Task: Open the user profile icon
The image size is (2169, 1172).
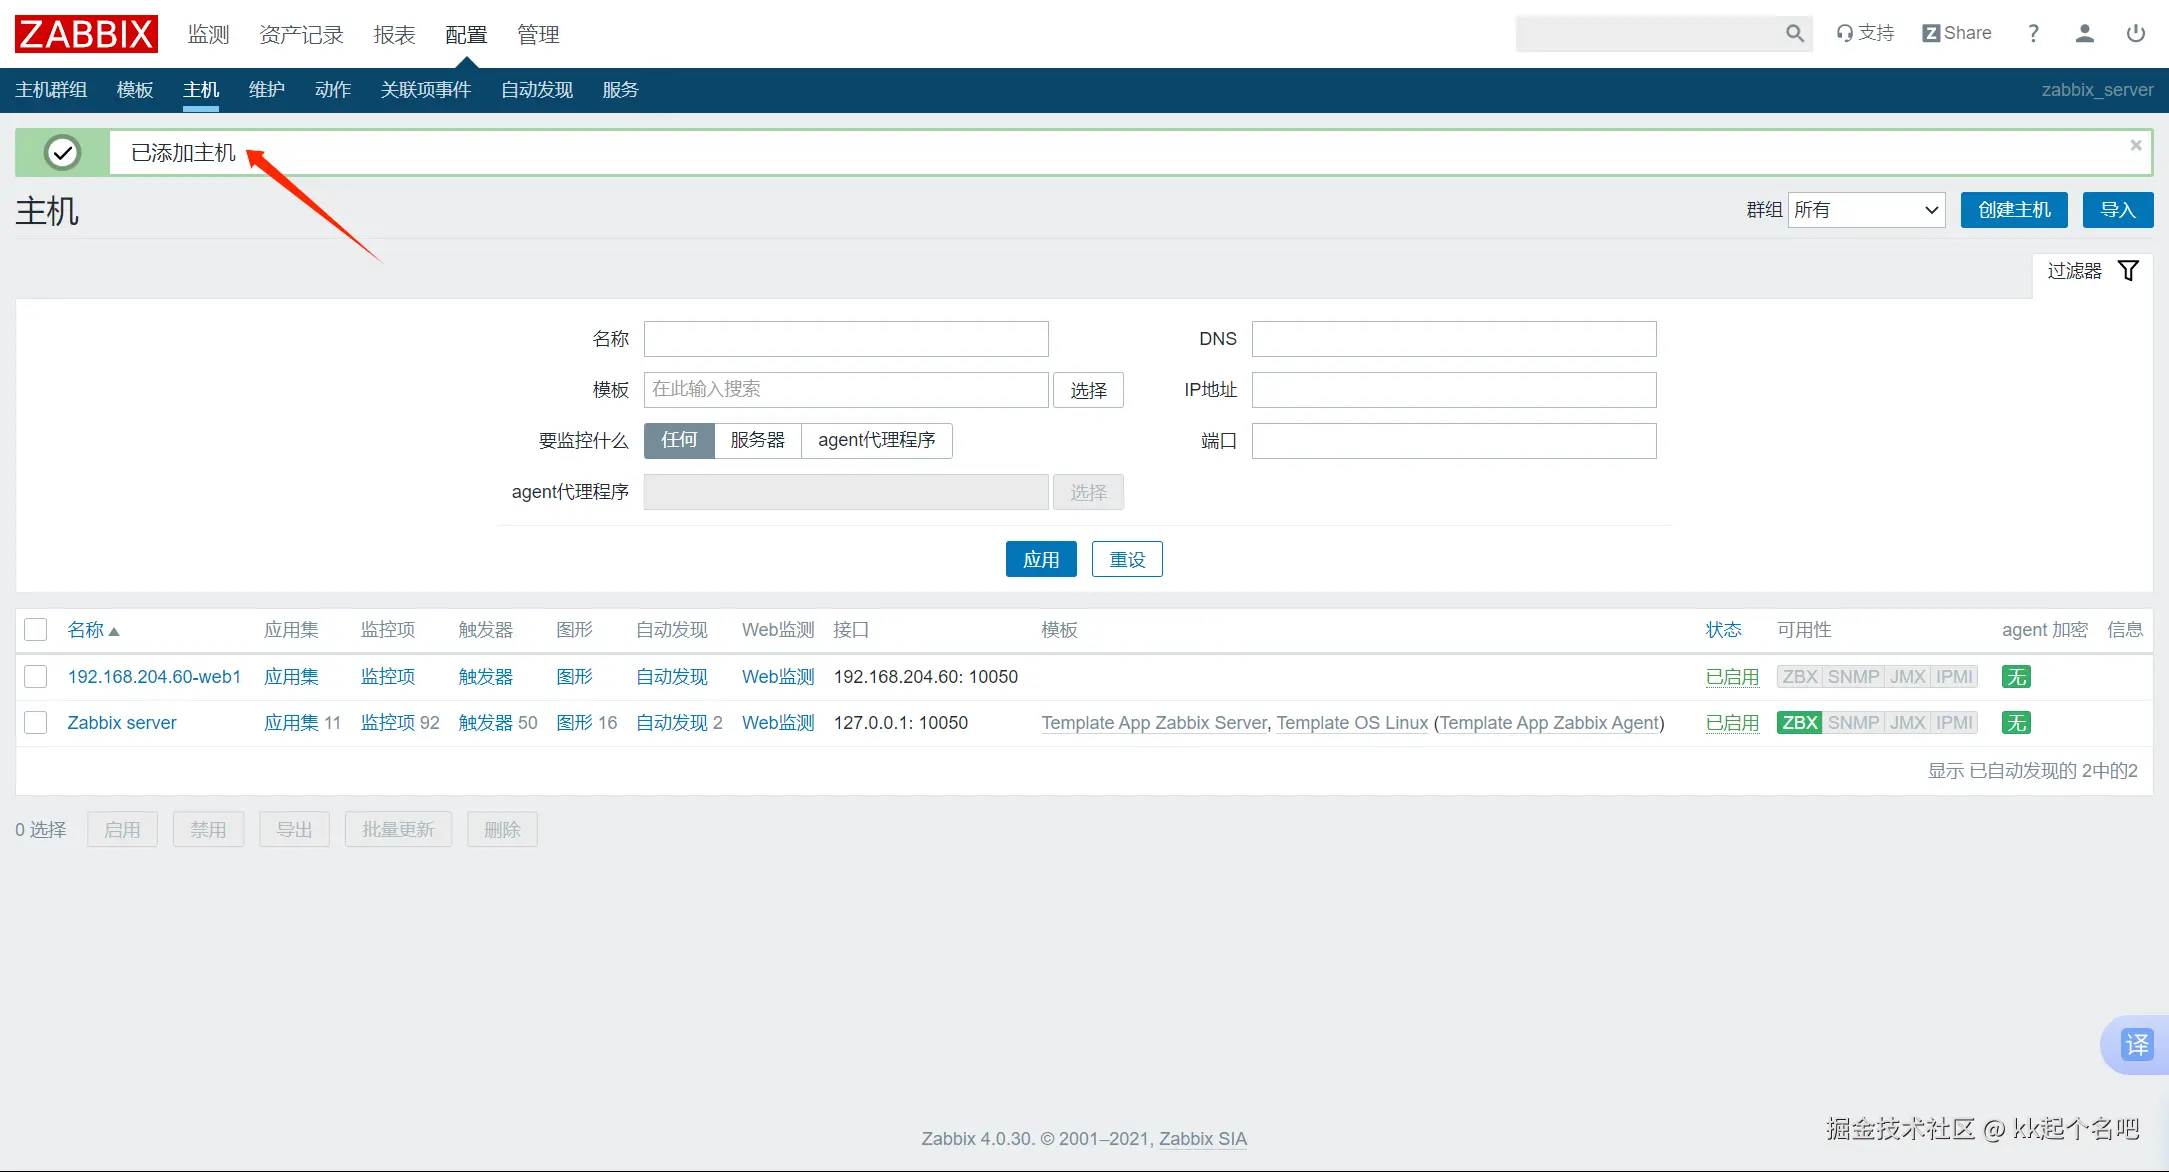Action: click(x=2085, y=34)
